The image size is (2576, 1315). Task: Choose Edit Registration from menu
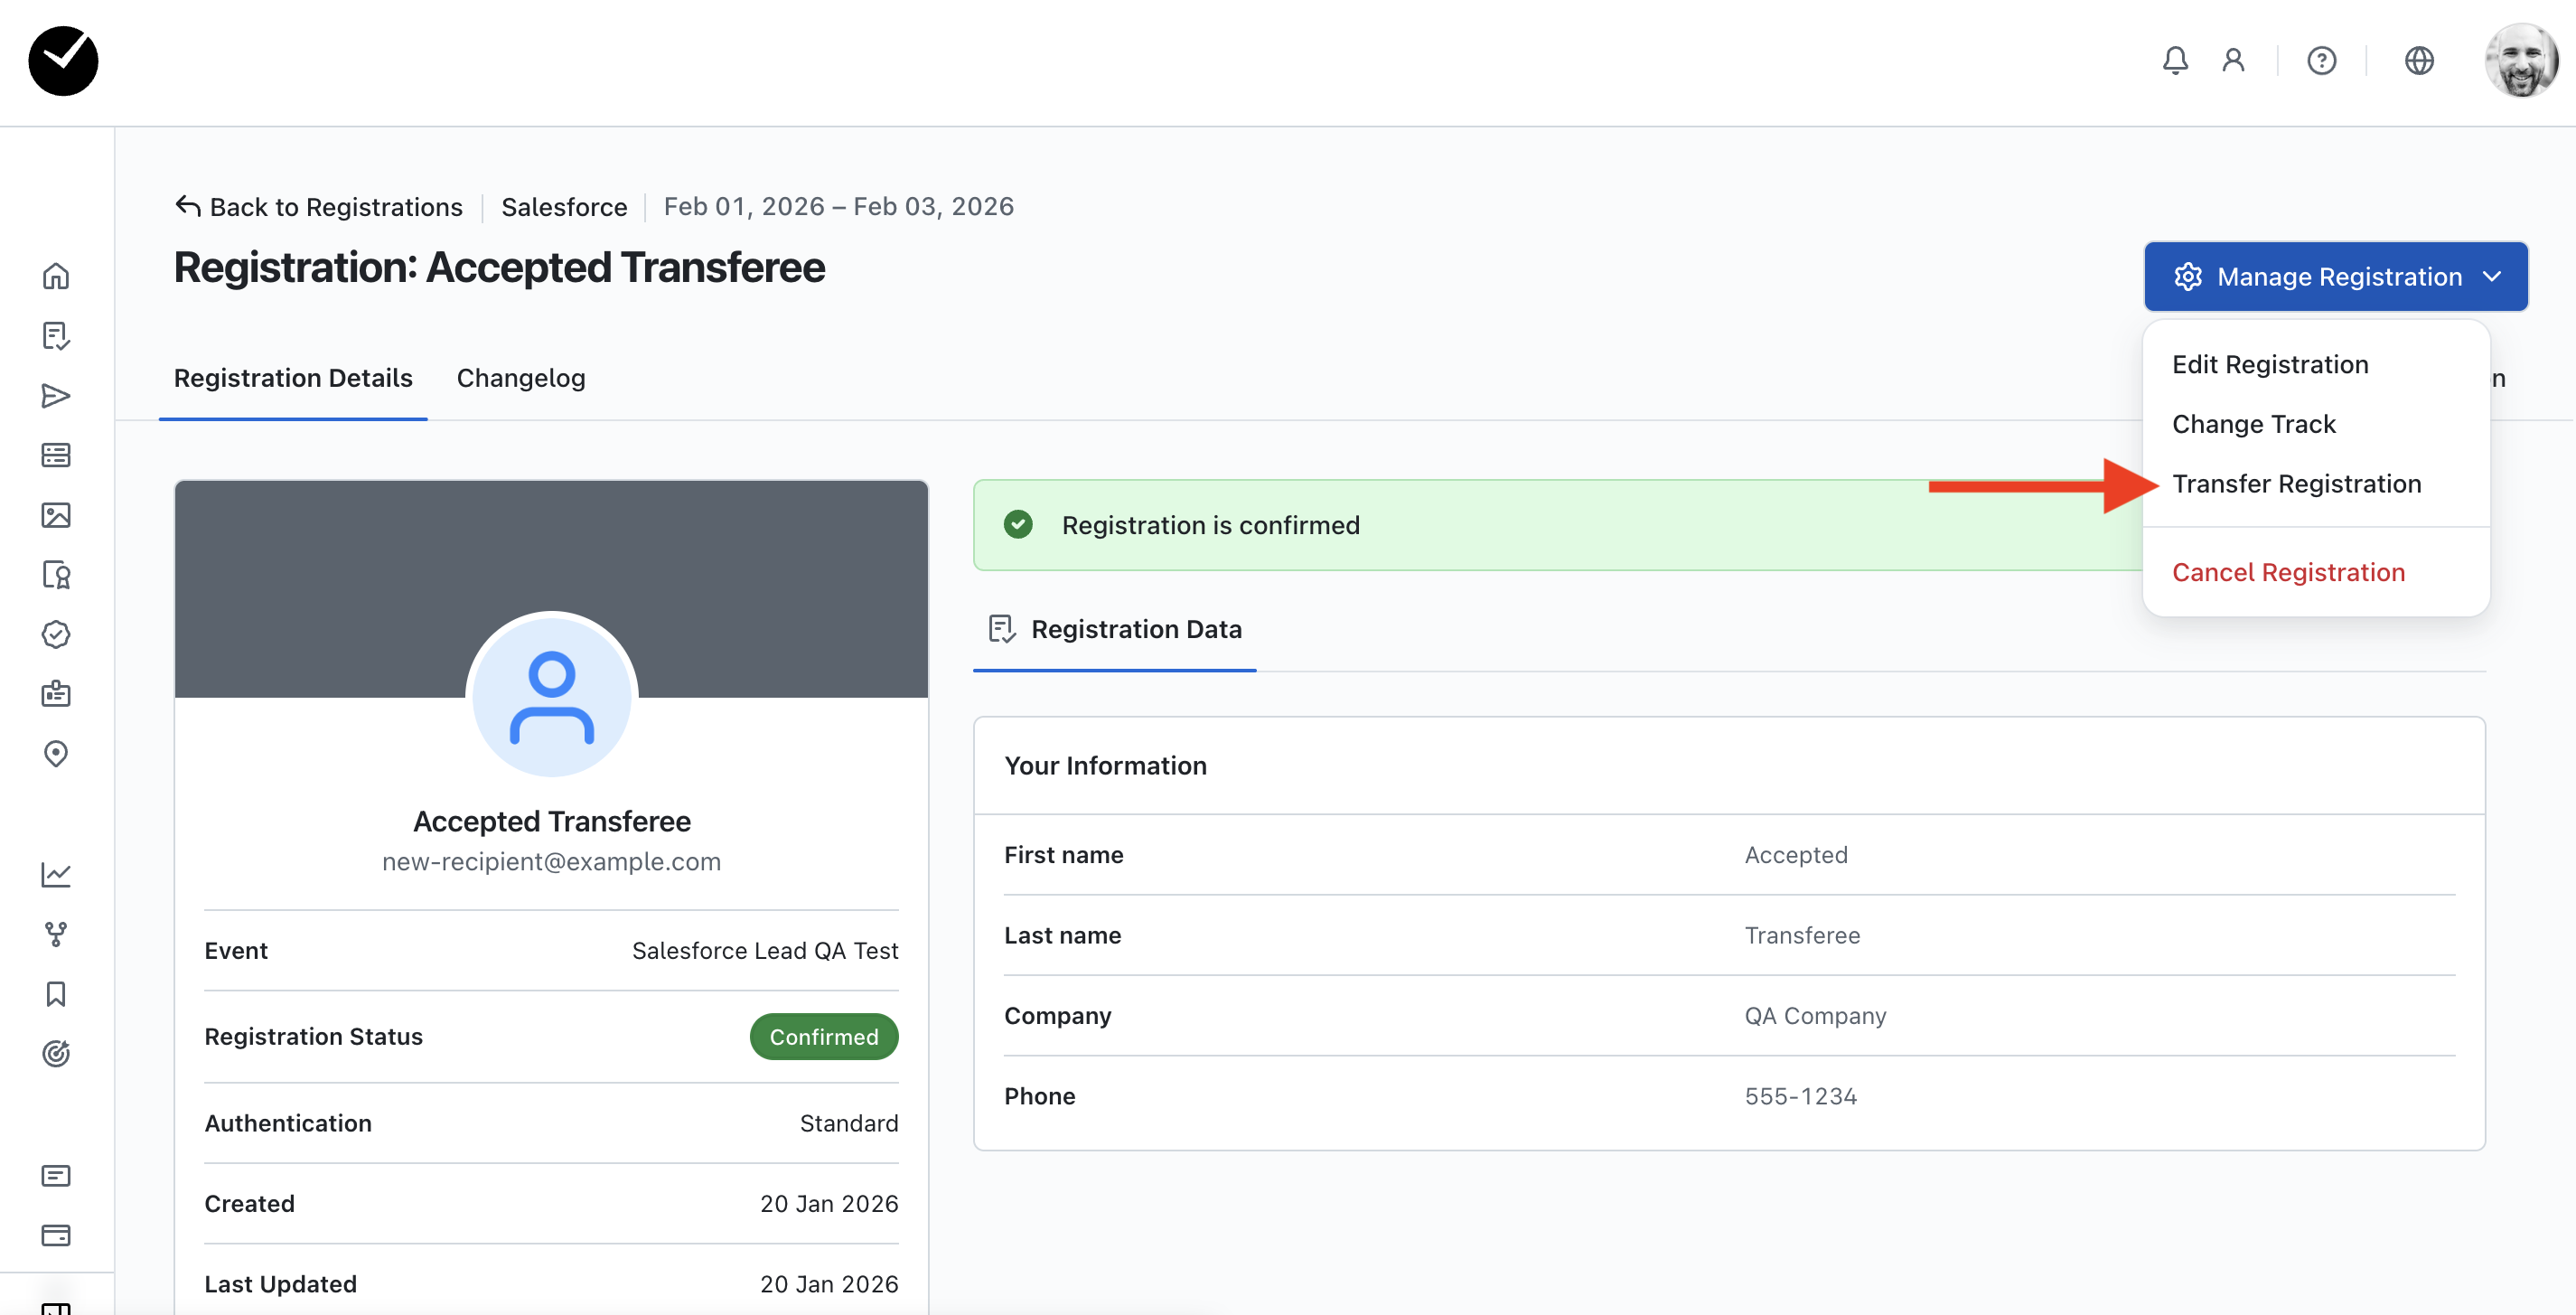[2270, 364]
